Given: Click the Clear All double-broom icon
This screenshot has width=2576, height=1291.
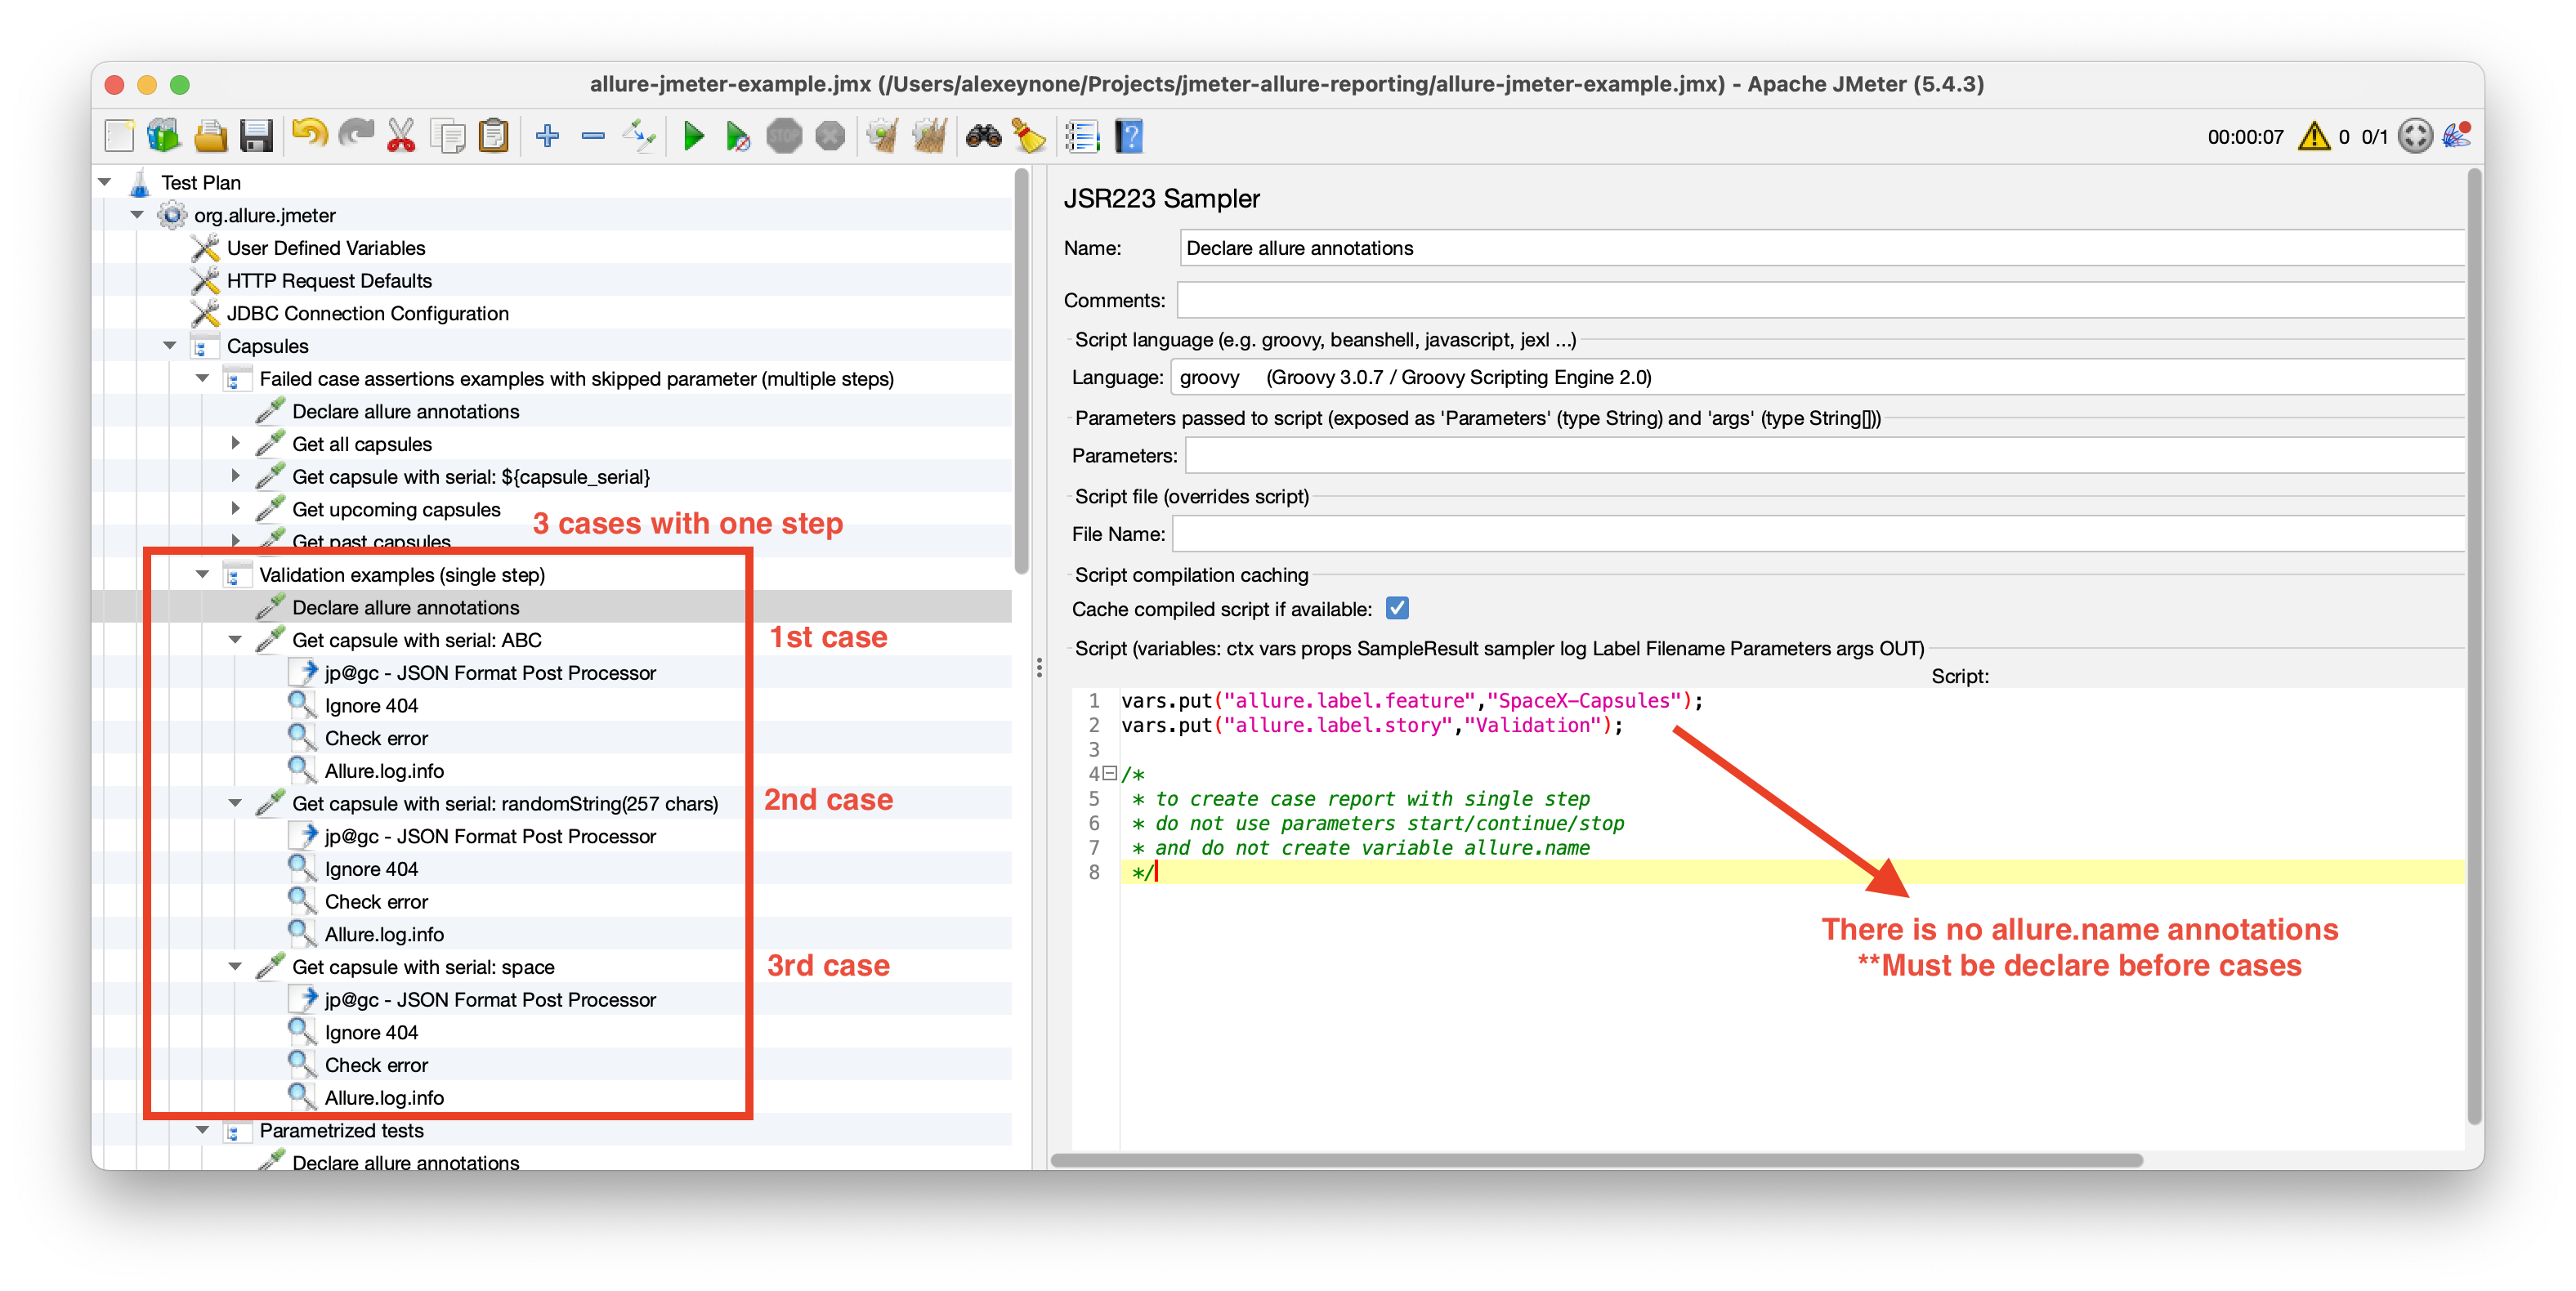Looking at the screenshot, I should (929, 136).
